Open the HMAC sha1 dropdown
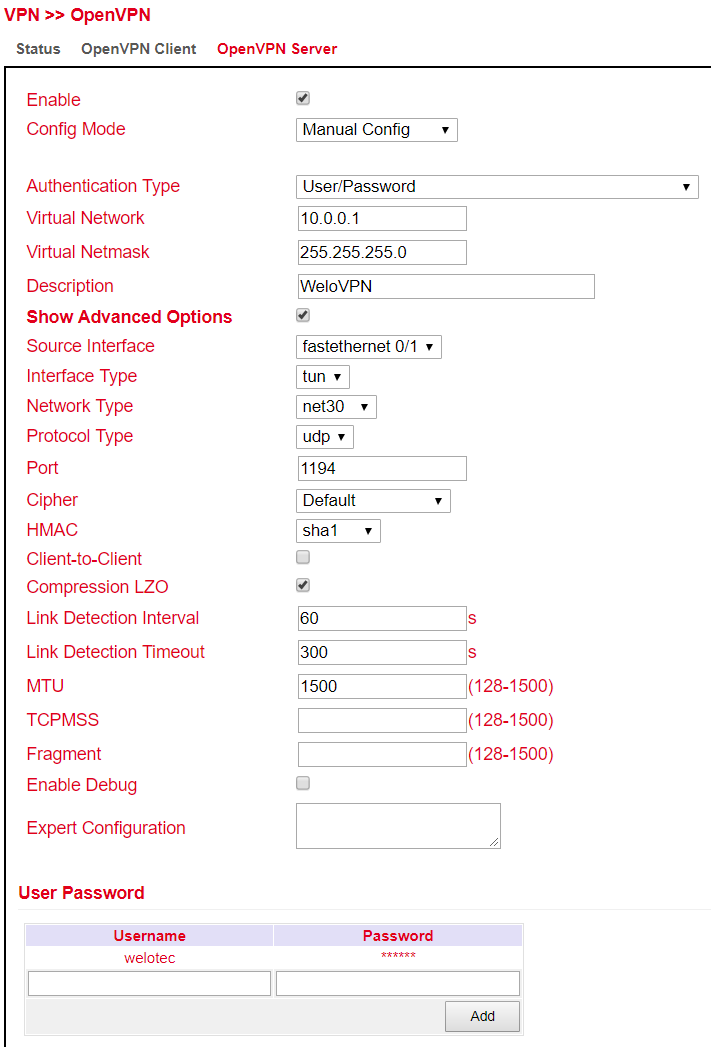 click(x=338, y=531)
